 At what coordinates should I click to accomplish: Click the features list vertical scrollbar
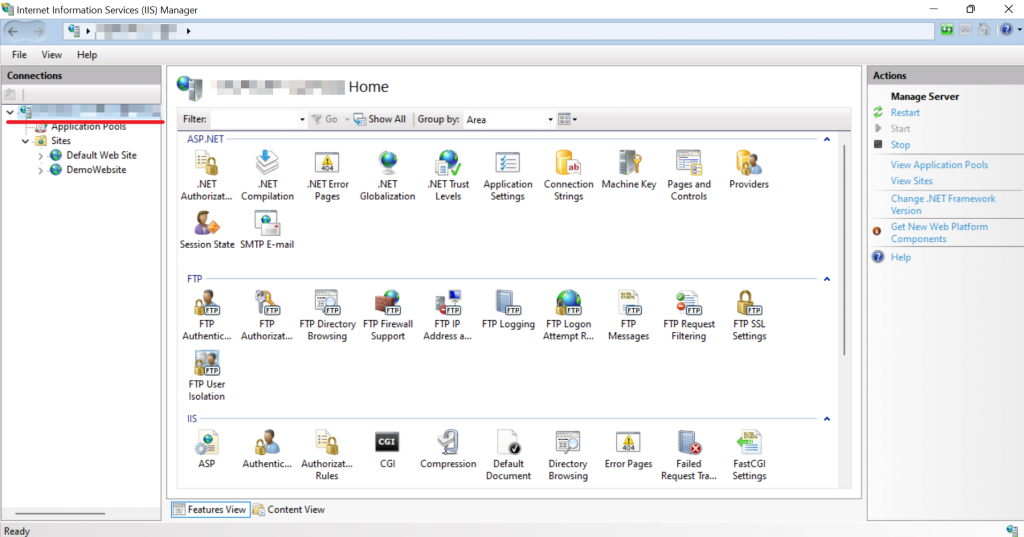pos(844,251)
